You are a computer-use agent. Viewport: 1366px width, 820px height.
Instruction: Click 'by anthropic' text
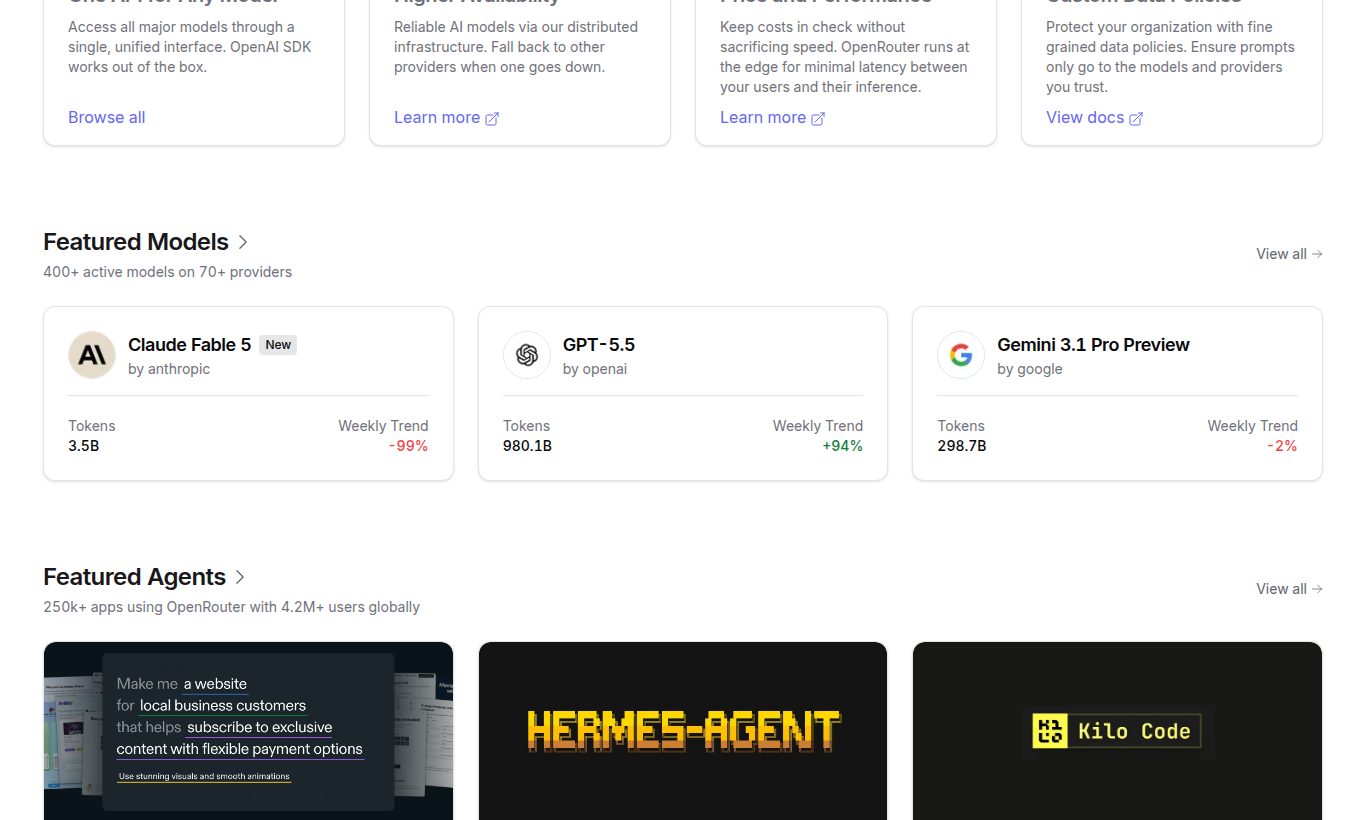[169, 369]
